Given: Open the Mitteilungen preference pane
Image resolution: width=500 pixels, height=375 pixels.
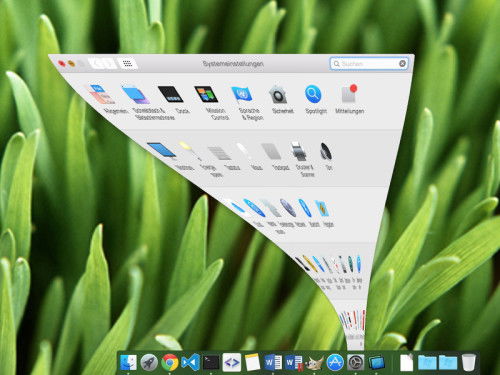Looking at the screenshot, I should click(x=349, y=94).
